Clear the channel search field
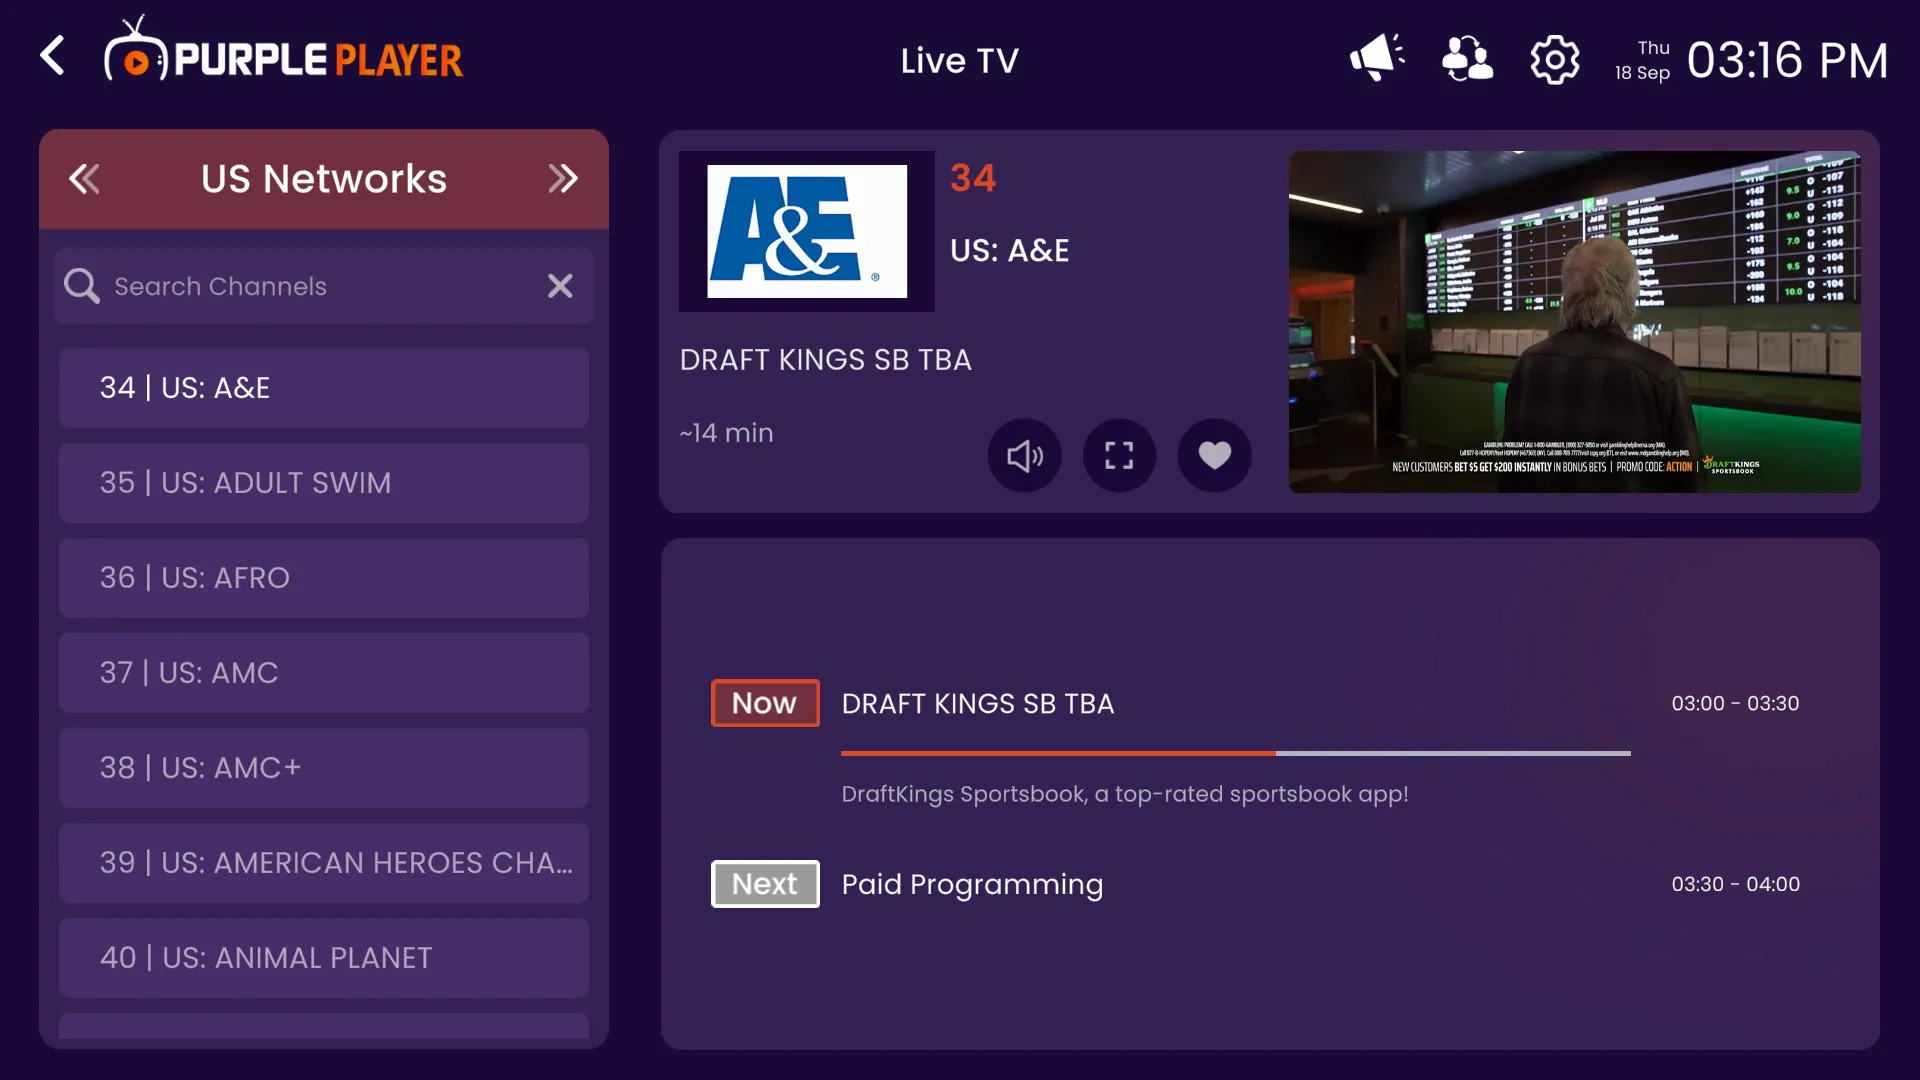 pyautogui.click(x=560, y=286)
